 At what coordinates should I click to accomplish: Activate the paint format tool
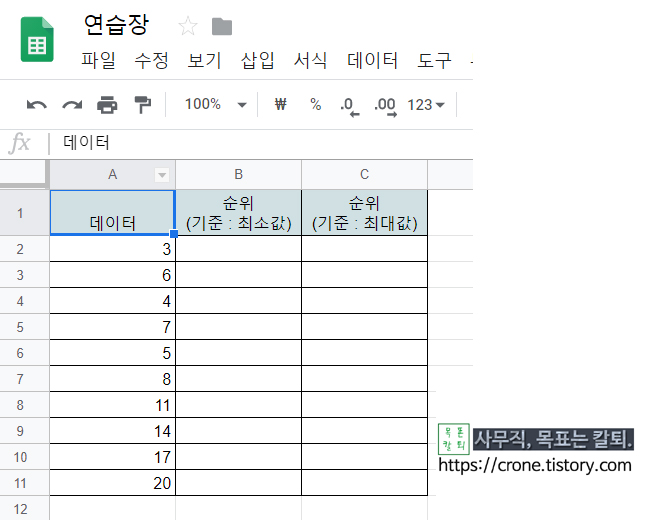click(x=143, y=104)
